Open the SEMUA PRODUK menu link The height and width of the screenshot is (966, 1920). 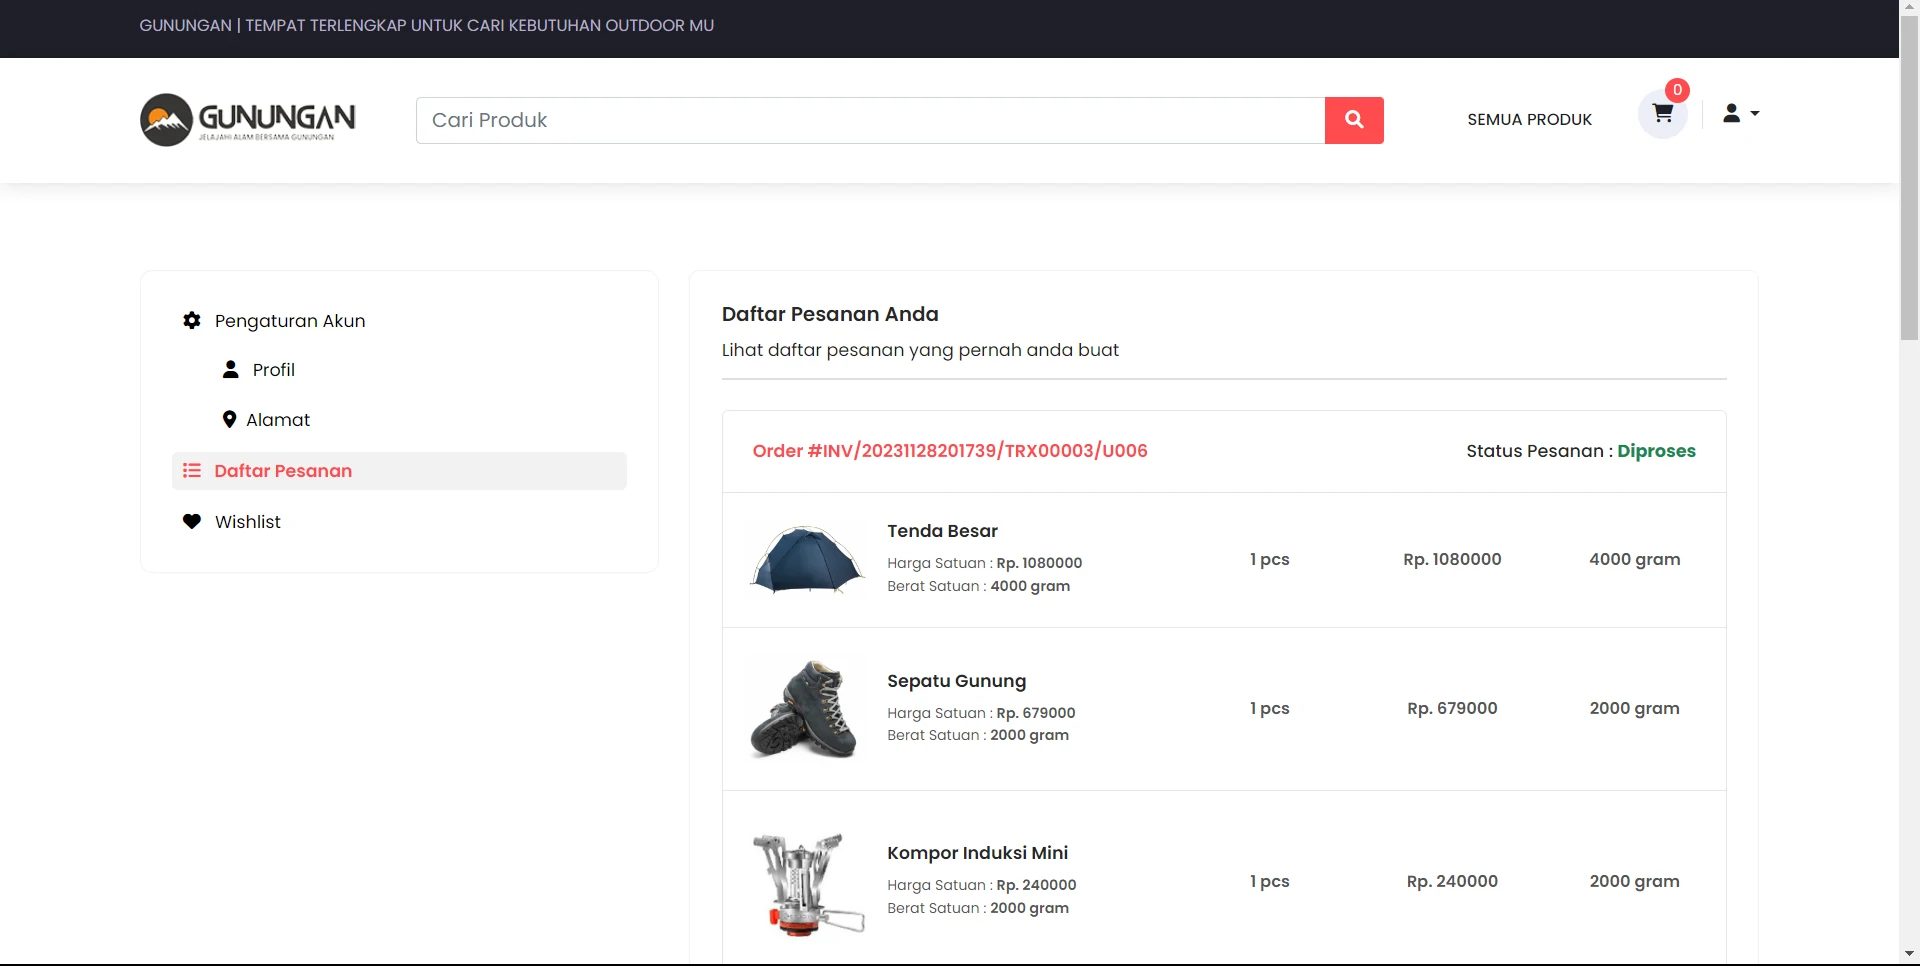pyautogui.click(x=1529, y=120)
